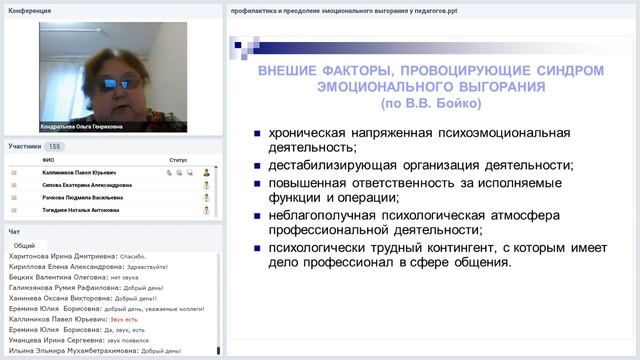
Task: Click chat message from Уманцева Ирина Сергеевна
Action: point(79,340)
